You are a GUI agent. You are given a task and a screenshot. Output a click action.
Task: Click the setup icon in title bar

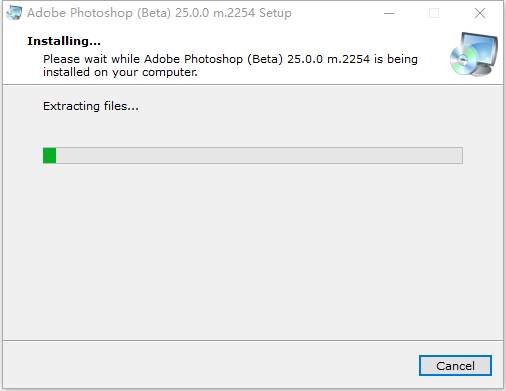(14, 13)
